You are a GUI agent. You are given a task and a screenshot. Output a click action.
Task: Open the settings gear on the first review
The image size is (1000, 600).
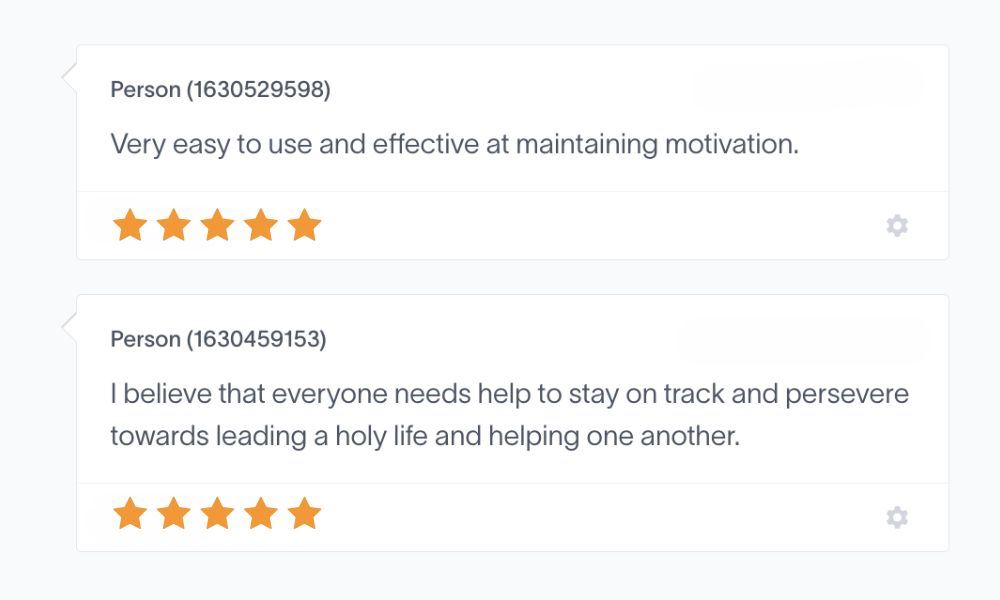(x=897, y=225)
